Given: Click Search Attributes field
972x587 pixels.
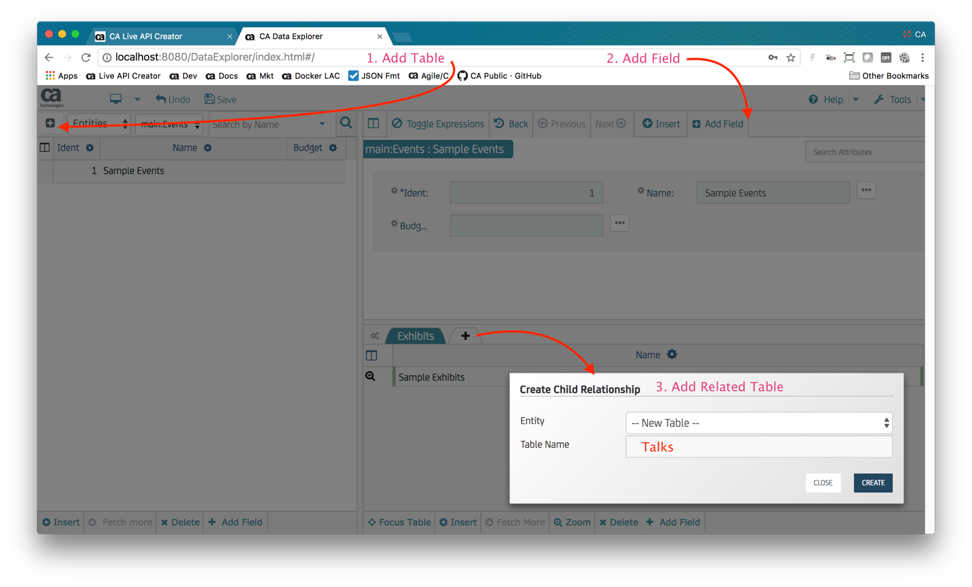Looking at the screenshot, I should pos(865,152).
